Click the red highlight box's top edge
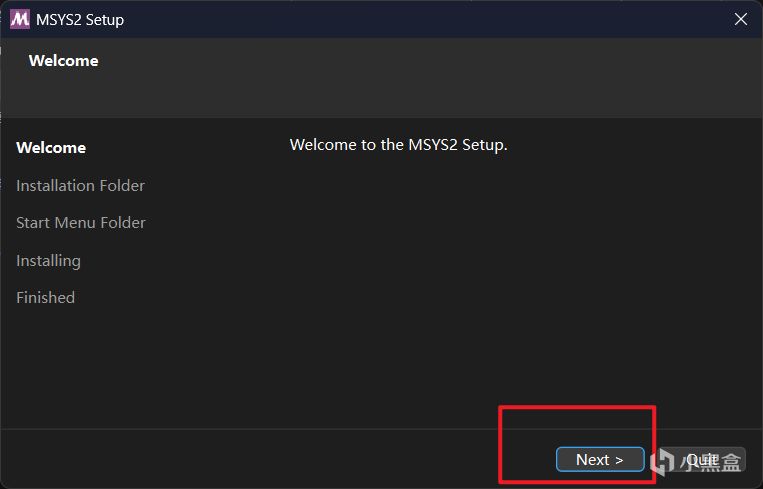 576,406
